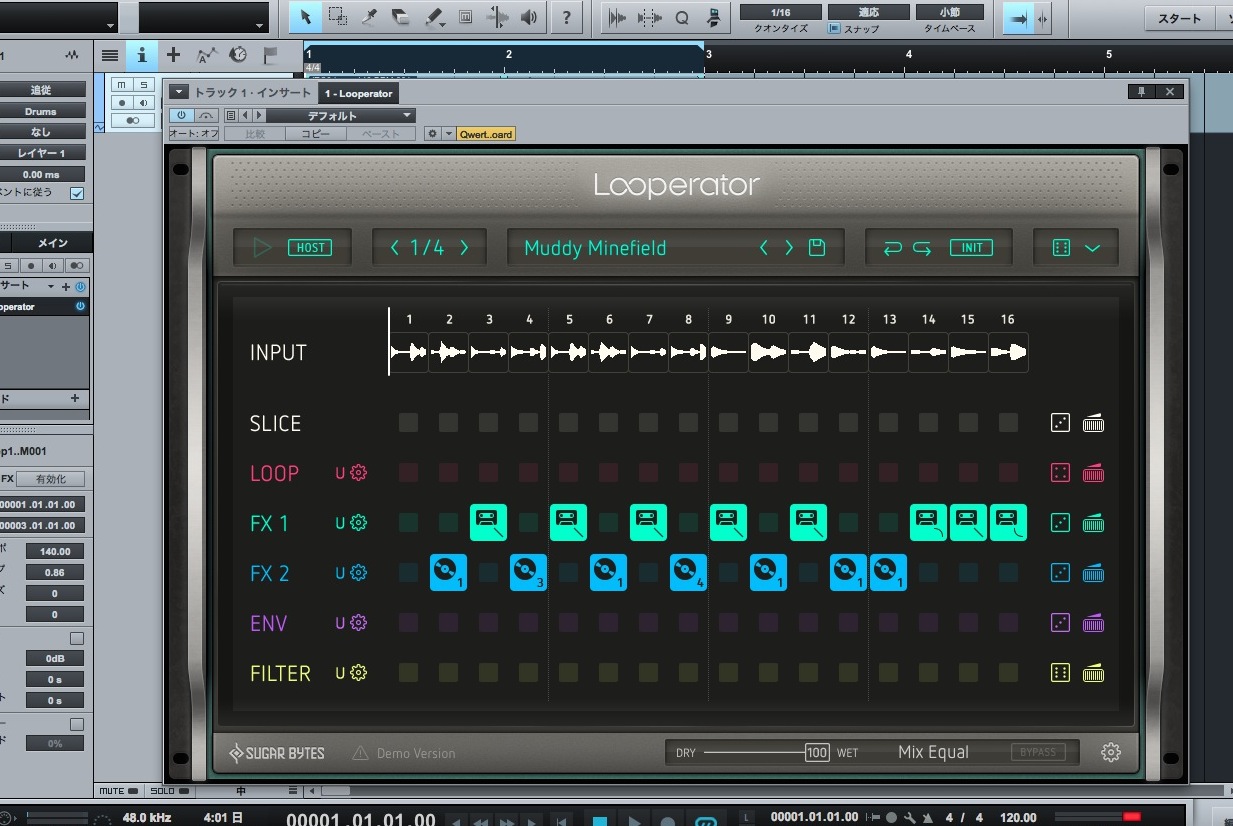Image resolution: width=1233 pixels, height=826 pixels.
Task: Open Looperator global settings gear
Action: point(1111,752)
